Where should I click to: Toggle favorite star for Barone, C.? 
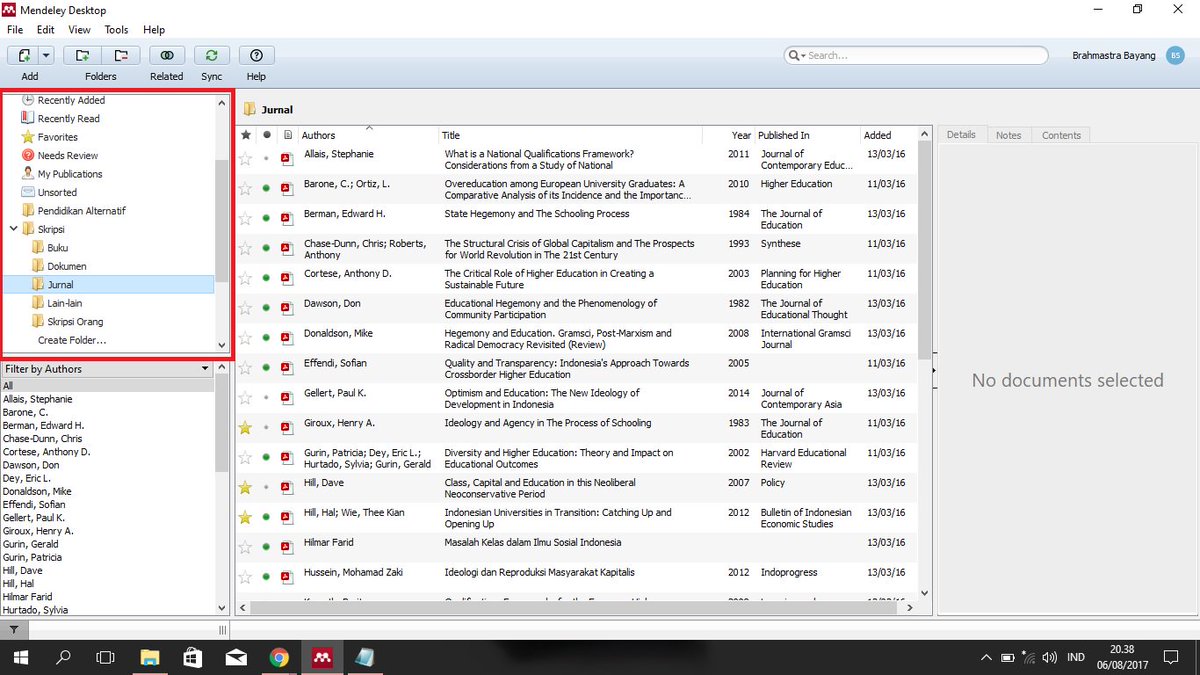[x=246, y=188]
